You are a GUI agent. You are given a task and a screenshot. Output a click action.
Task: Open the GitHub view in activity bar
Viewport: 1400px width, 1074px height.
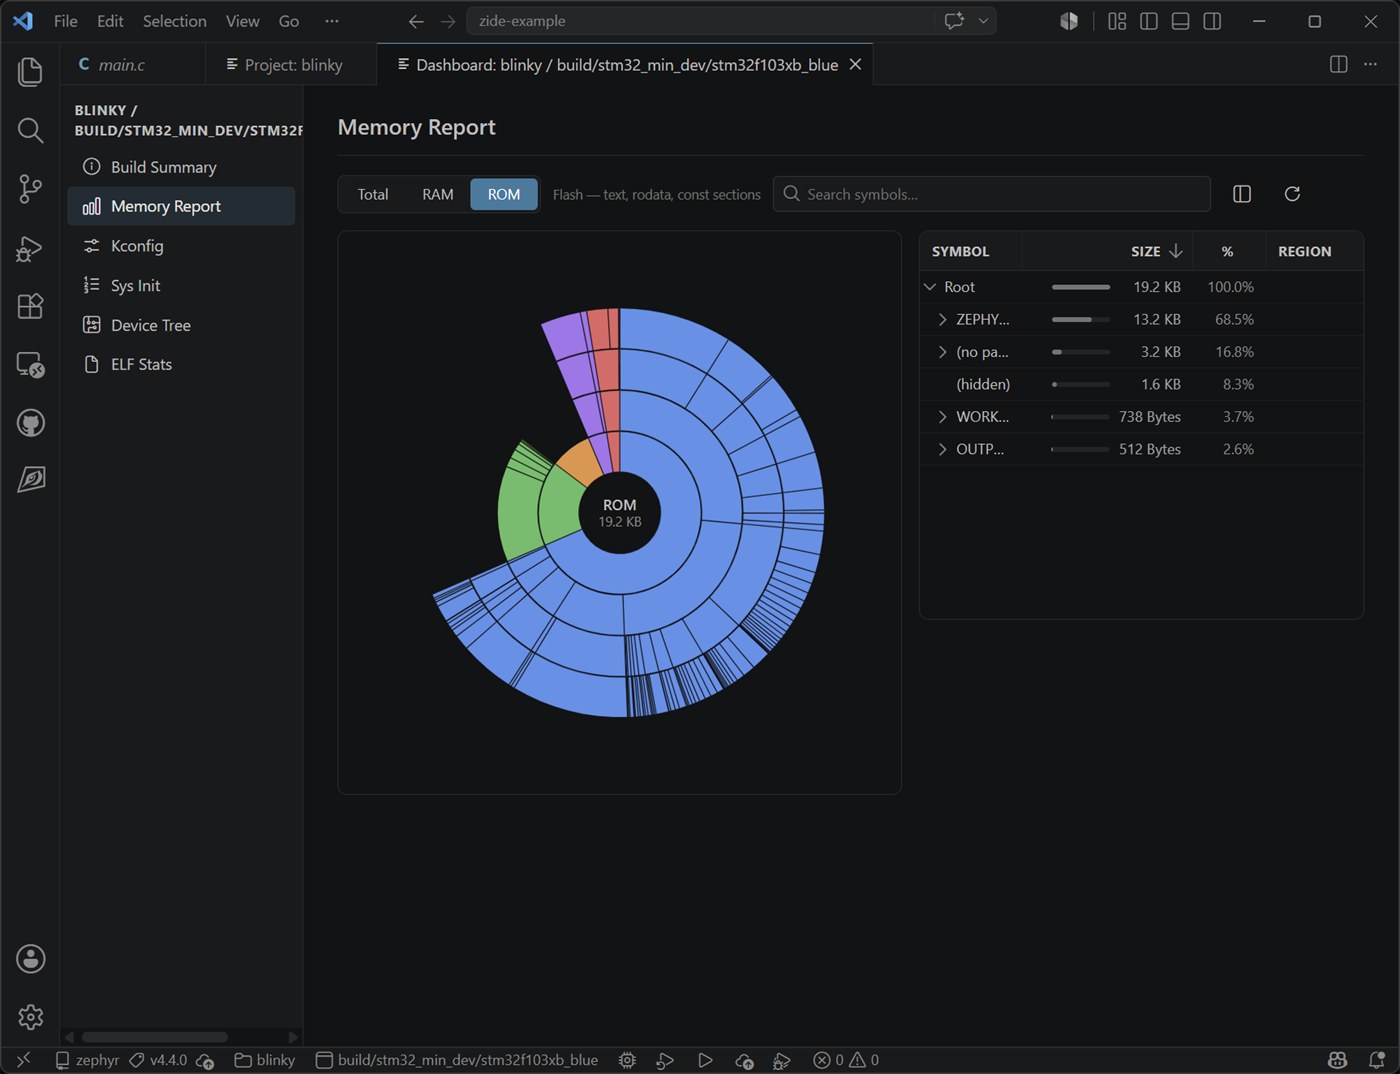pyautogui.click(x=30, y=423)
